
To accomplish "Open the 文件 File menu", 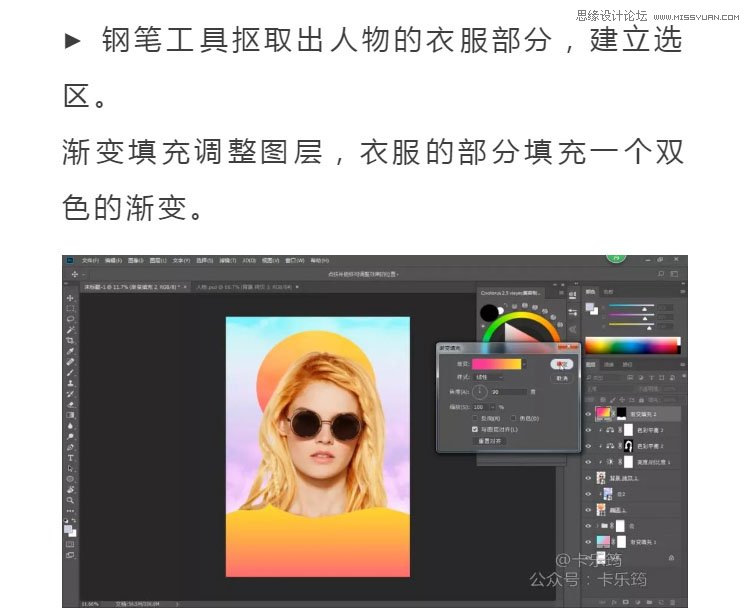I will tap(91, 260).
